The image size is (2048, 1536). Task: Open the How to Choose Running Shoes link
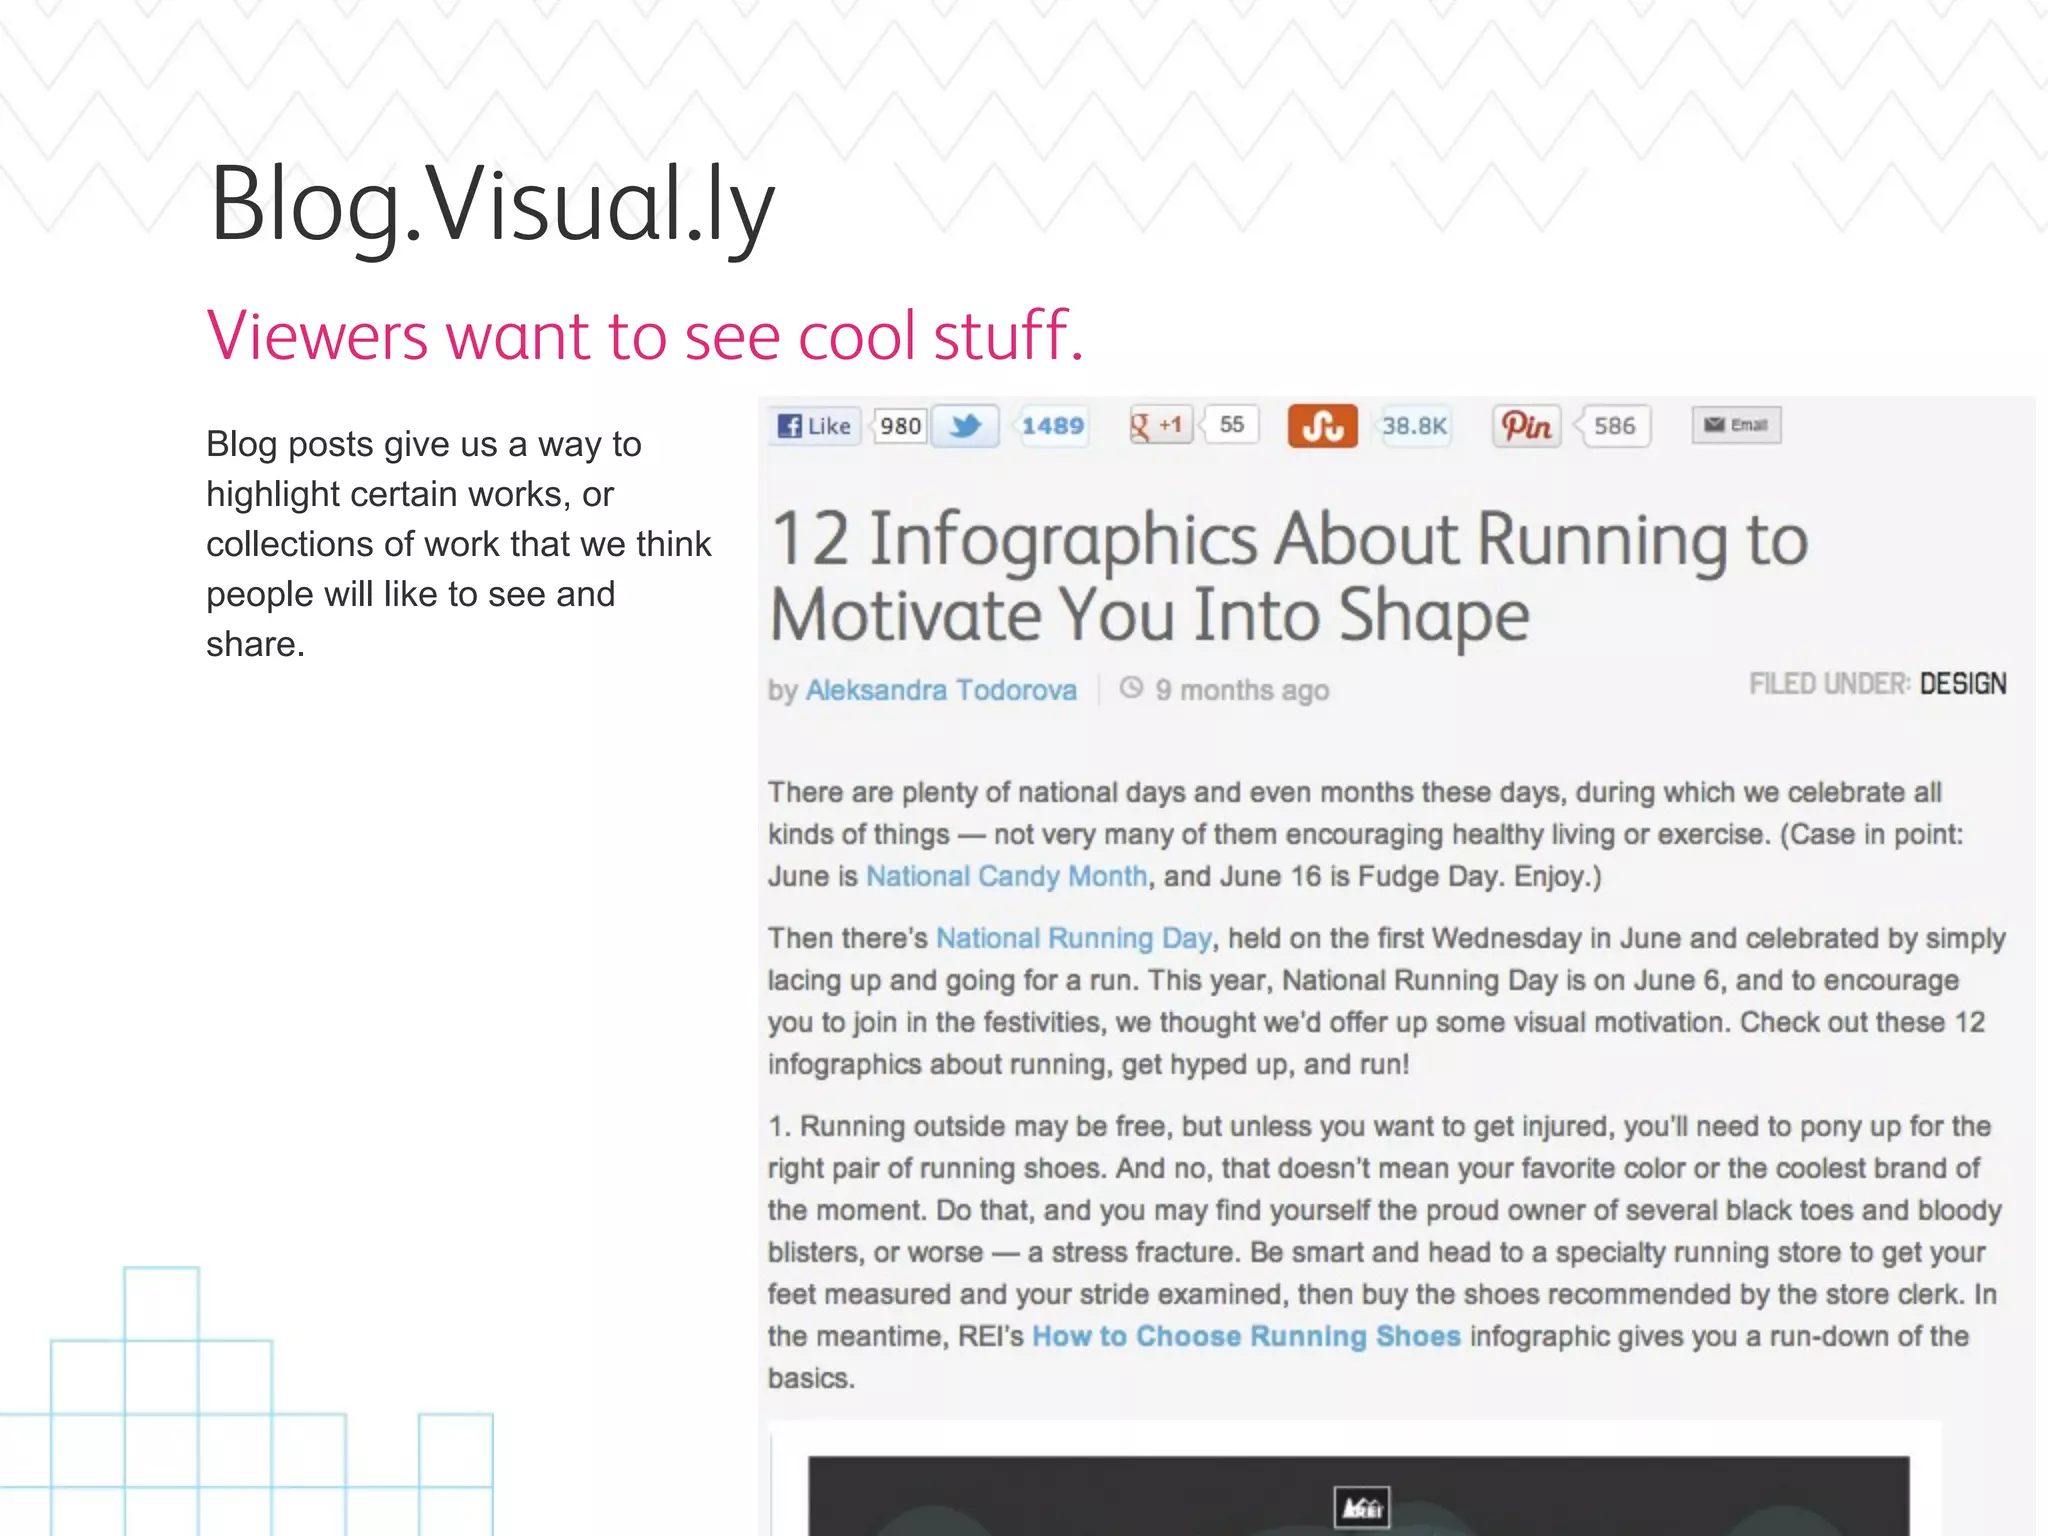pyautogui.click(x=1246, y=1336)
